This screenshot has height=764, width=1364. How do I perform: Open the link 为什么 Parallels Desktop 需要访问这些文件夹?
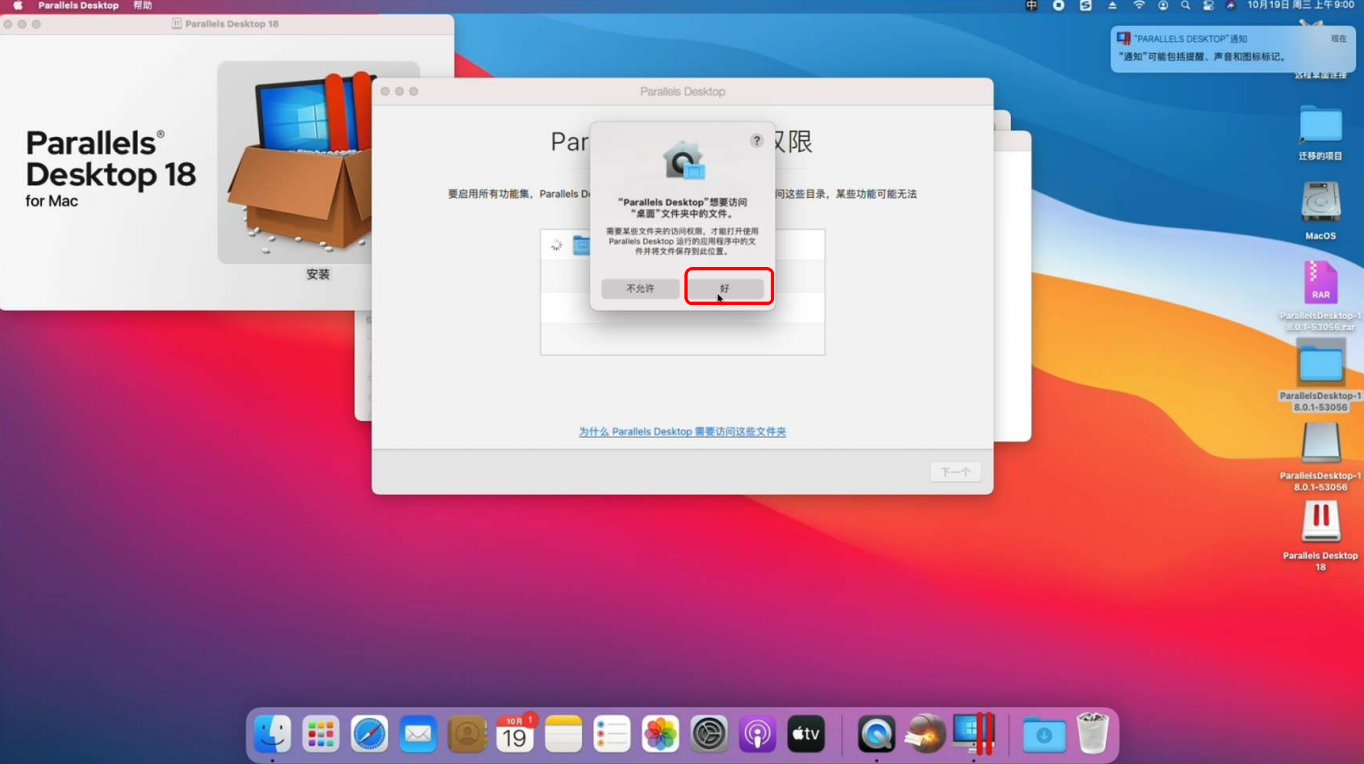point(682,432)
